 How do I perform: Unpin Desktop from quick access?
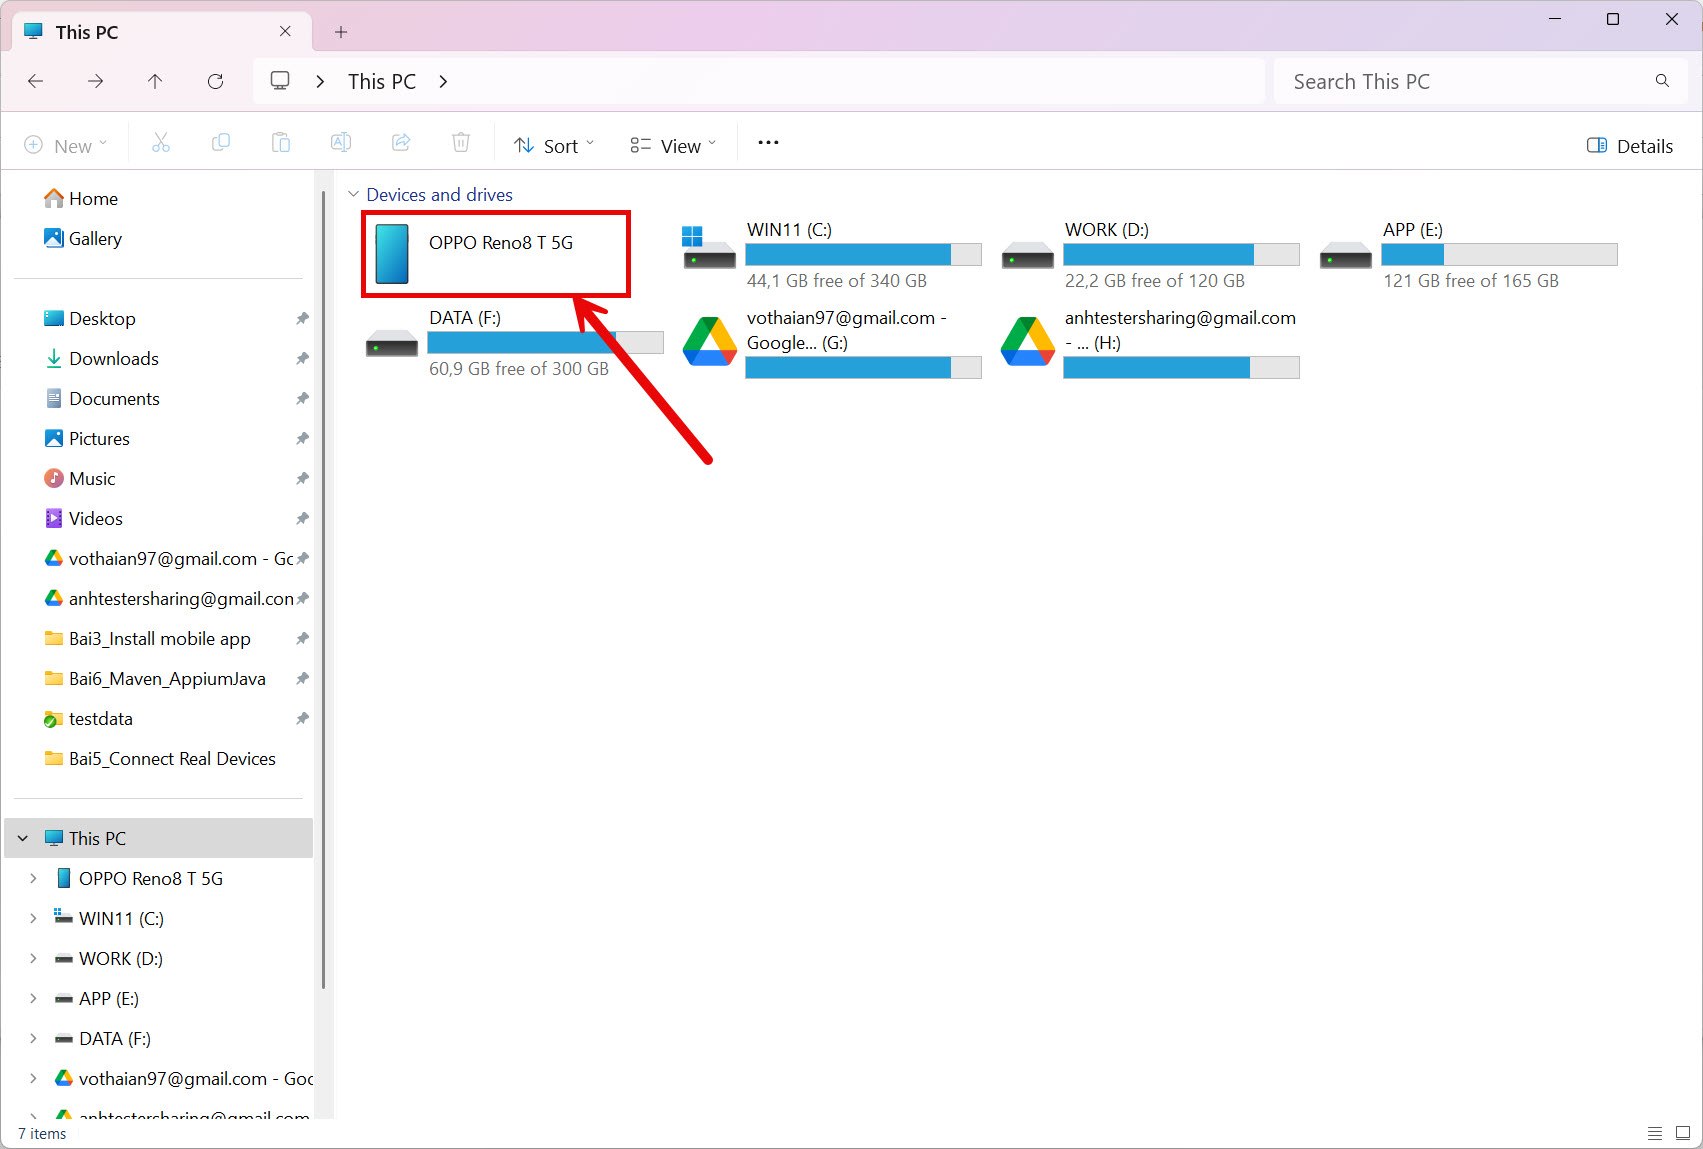pos(302,318)
